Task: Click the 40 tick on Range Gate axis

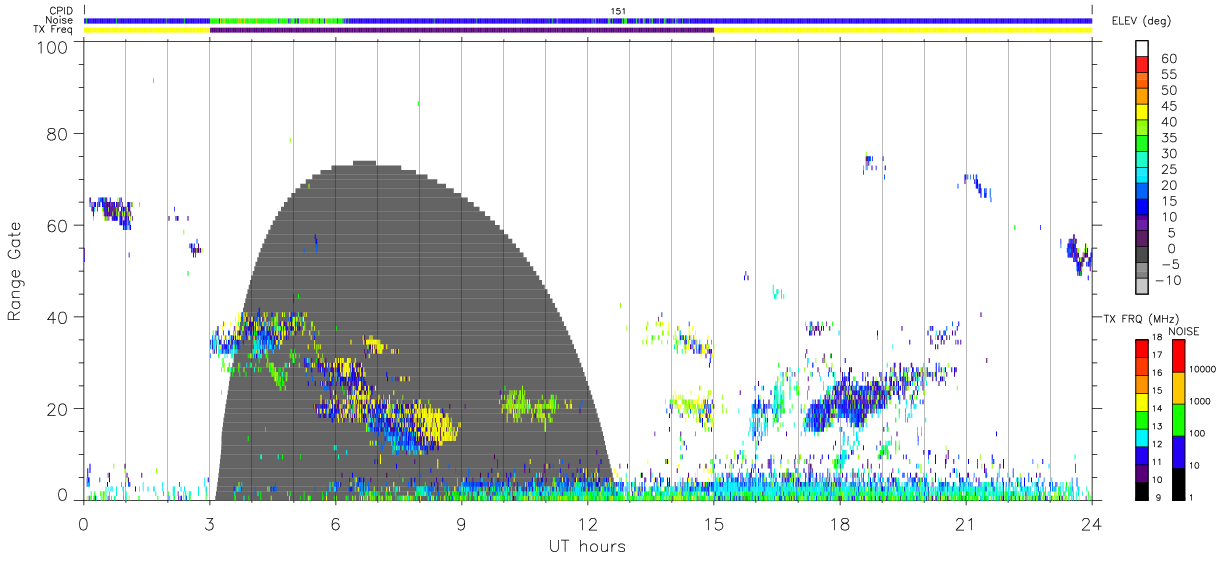Action: (59, 317)
